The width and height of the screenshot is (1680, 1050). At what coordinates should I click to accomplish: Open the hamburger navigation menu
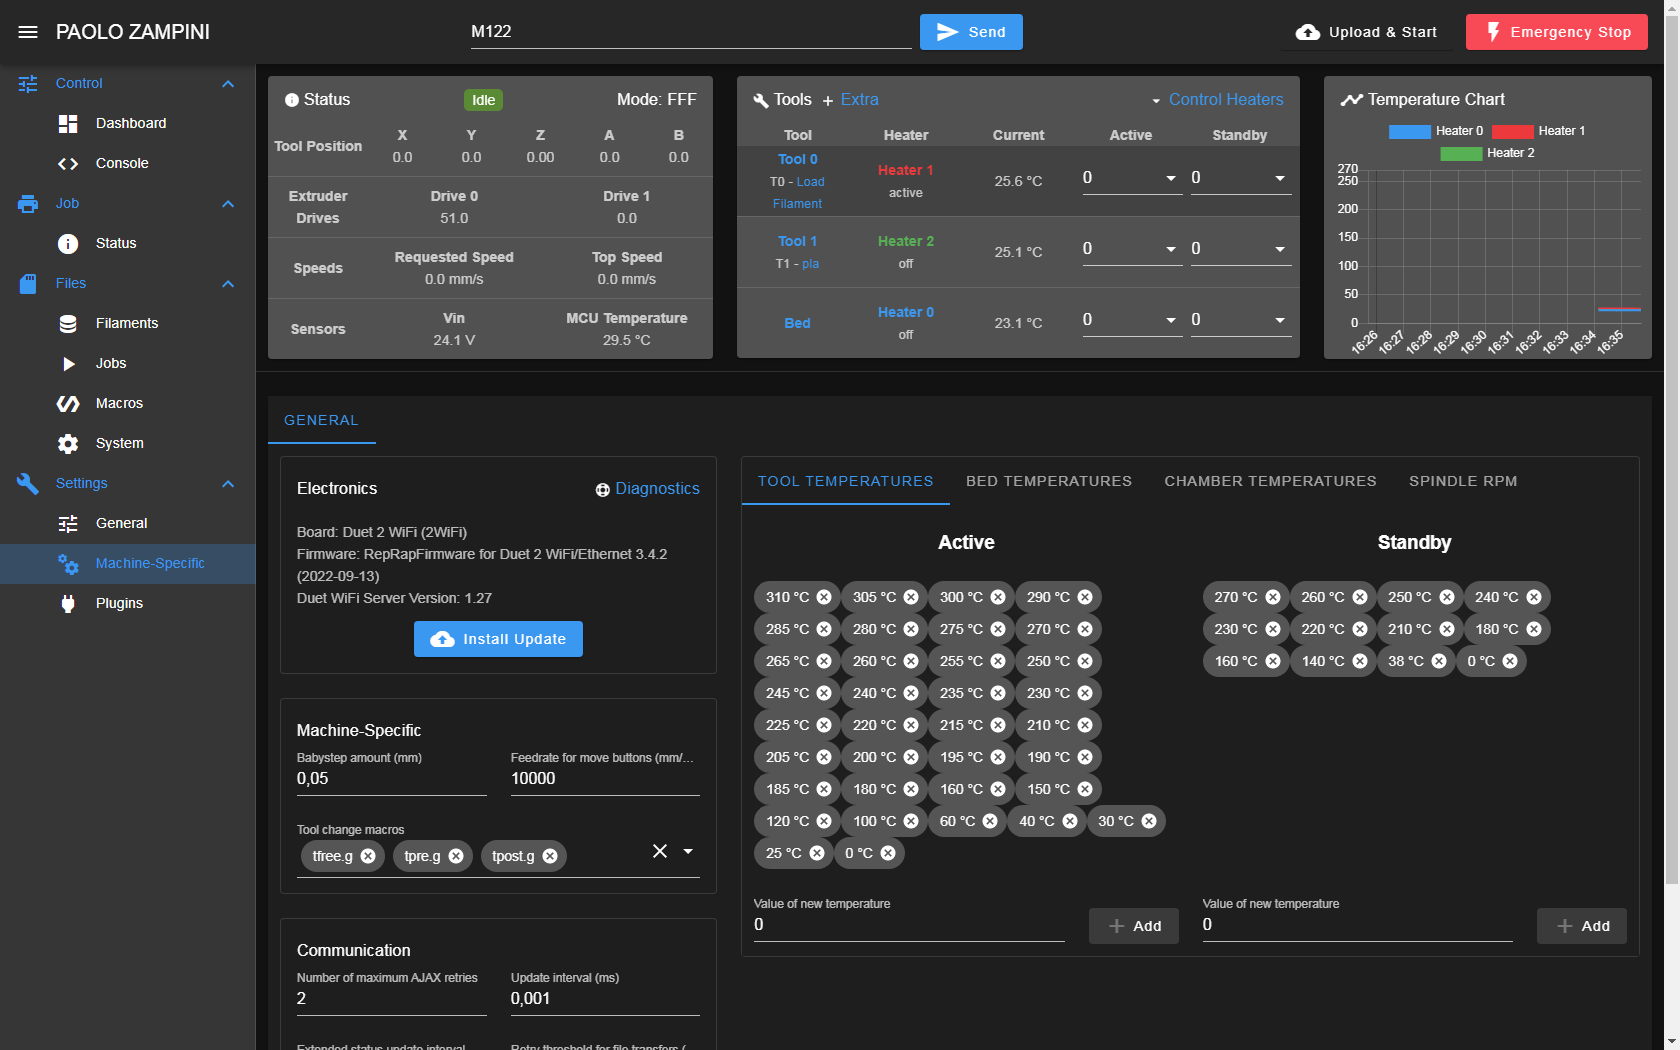28,32
